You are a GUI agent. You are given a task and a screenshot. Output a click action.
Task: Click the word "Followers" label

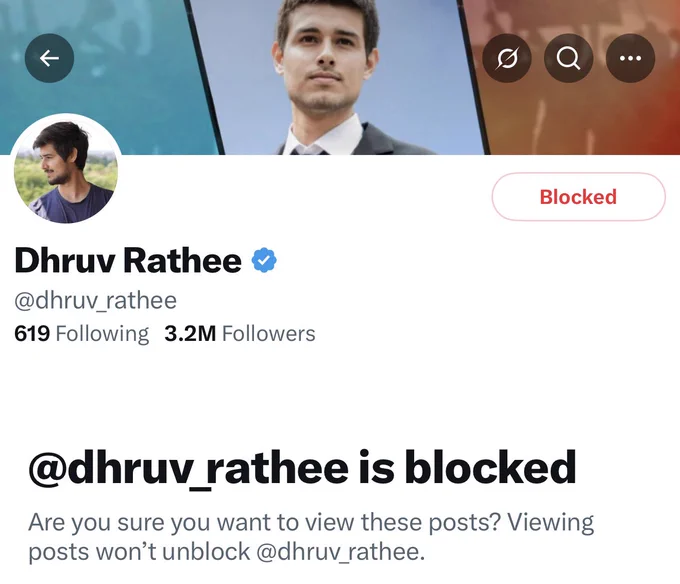pos(268,333)
